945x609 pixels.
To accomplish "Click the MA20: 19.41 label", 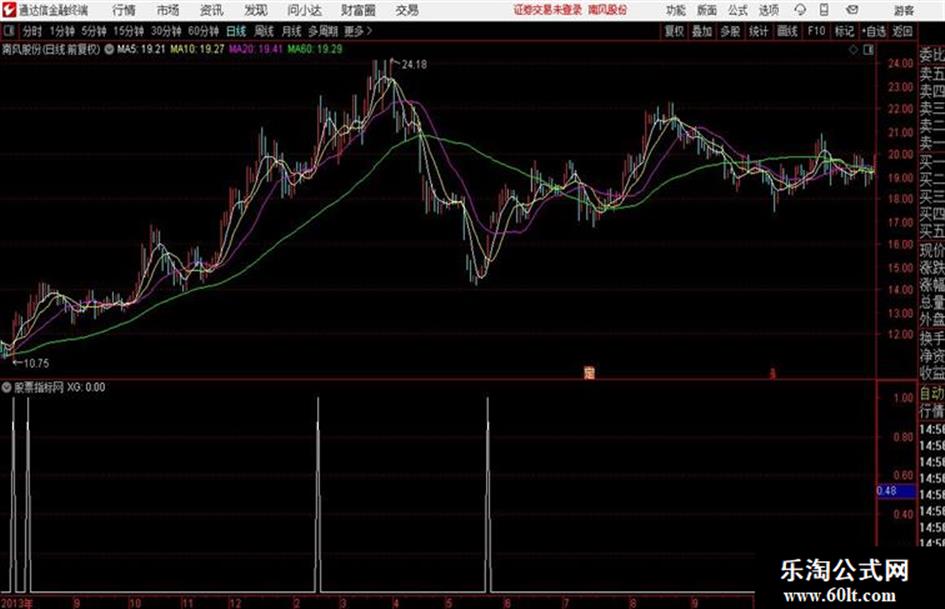I will (x=256, y=49).
